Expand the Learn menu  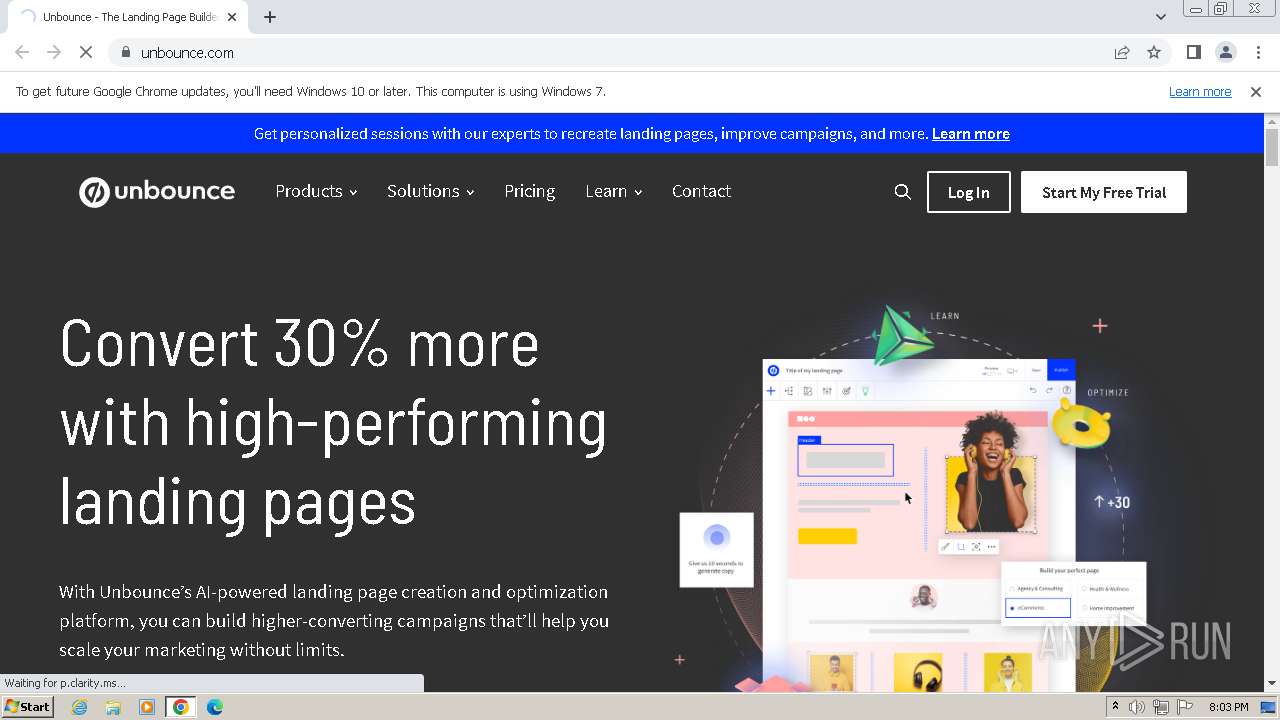613,191
